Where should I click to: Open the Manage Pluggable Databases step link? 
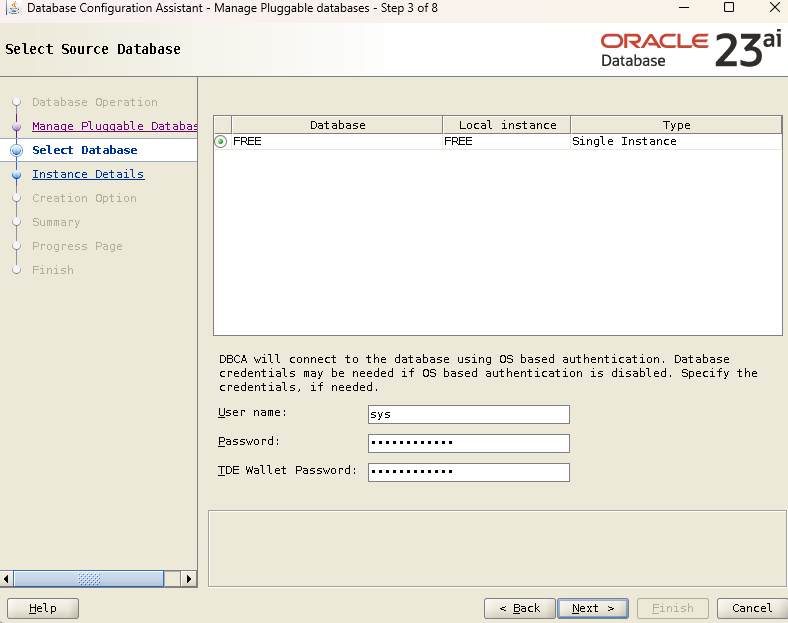[115, 126]
